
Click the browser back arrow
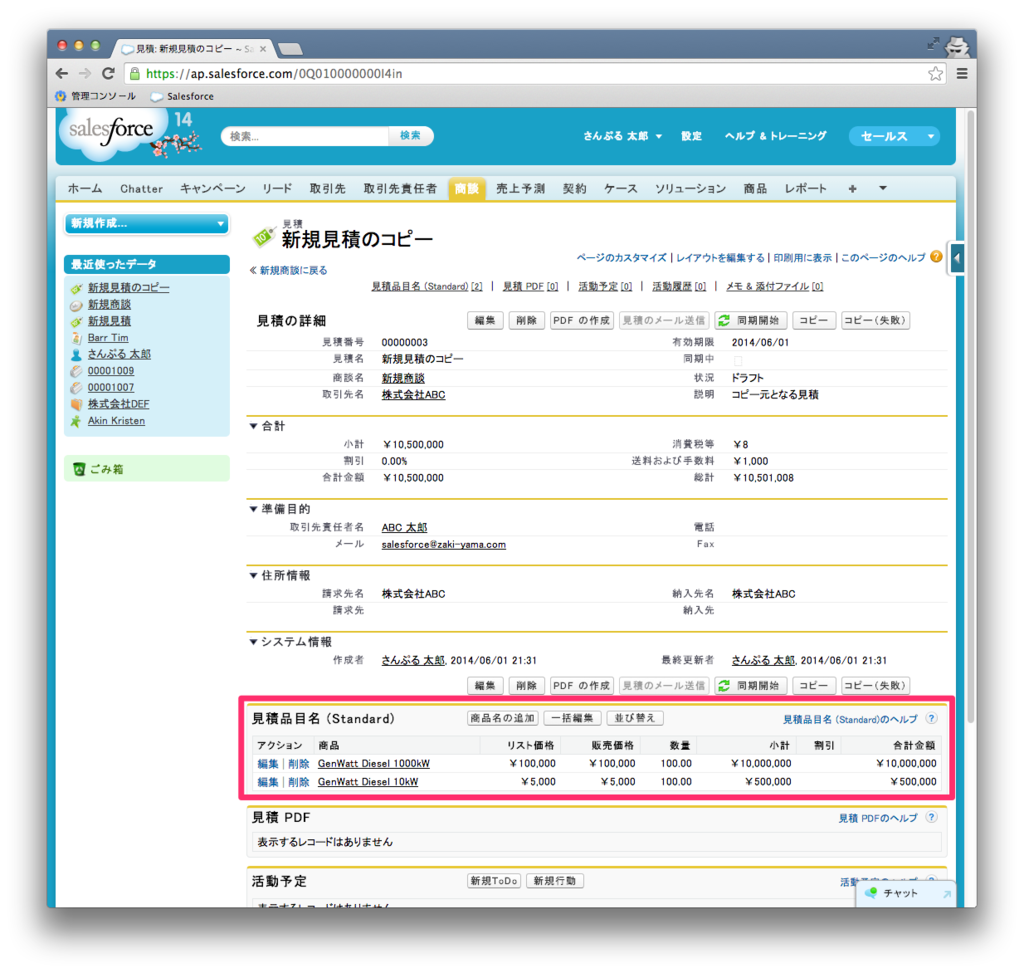point(62,73)
